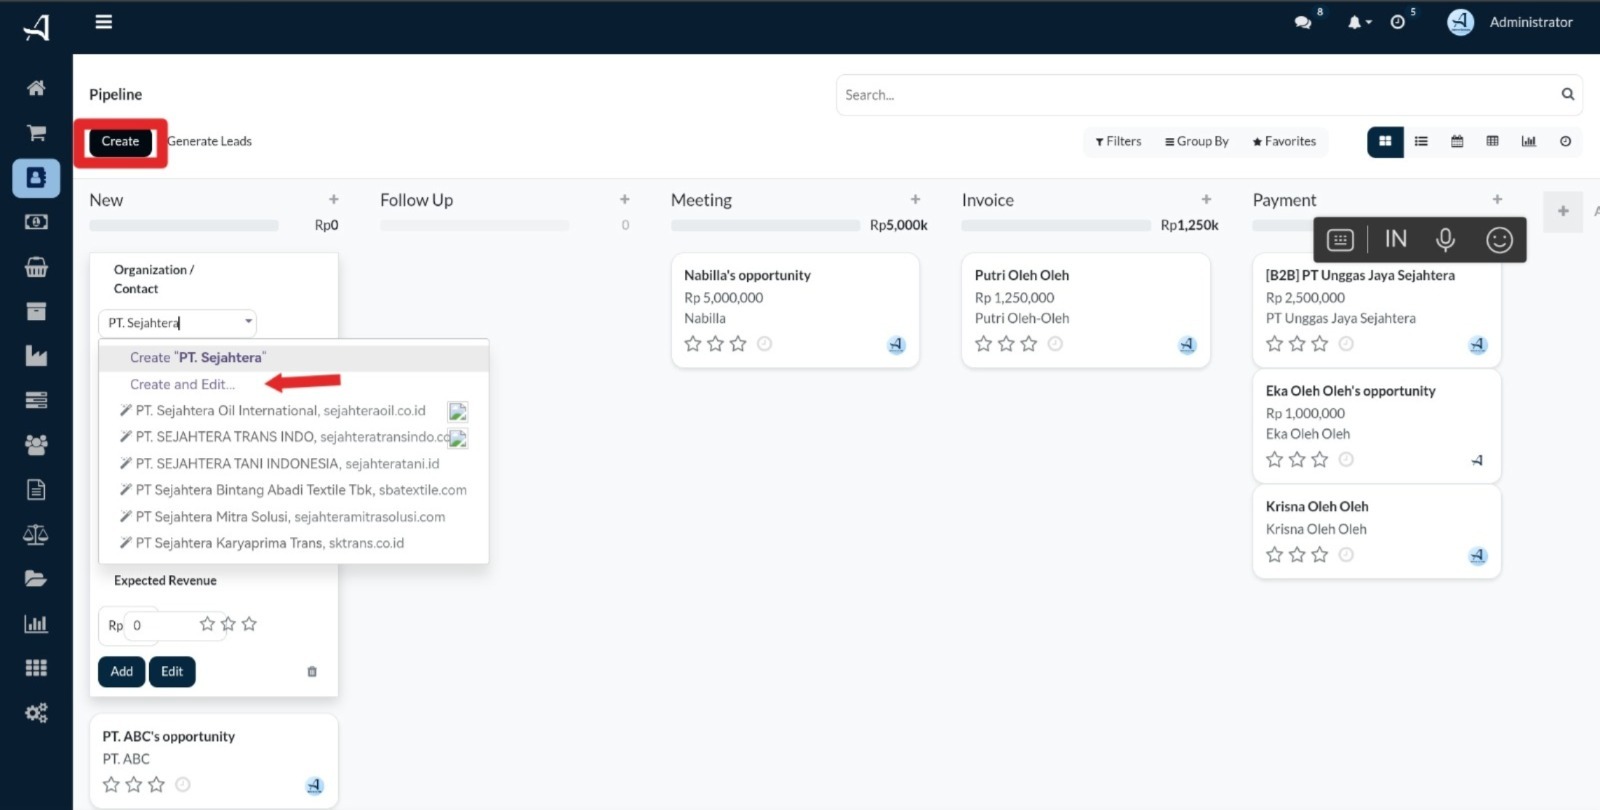The height and width of the screenshot is (810, 1600).
Task: Open the settings gears icon in sidebar
Action: coord(36,713)
